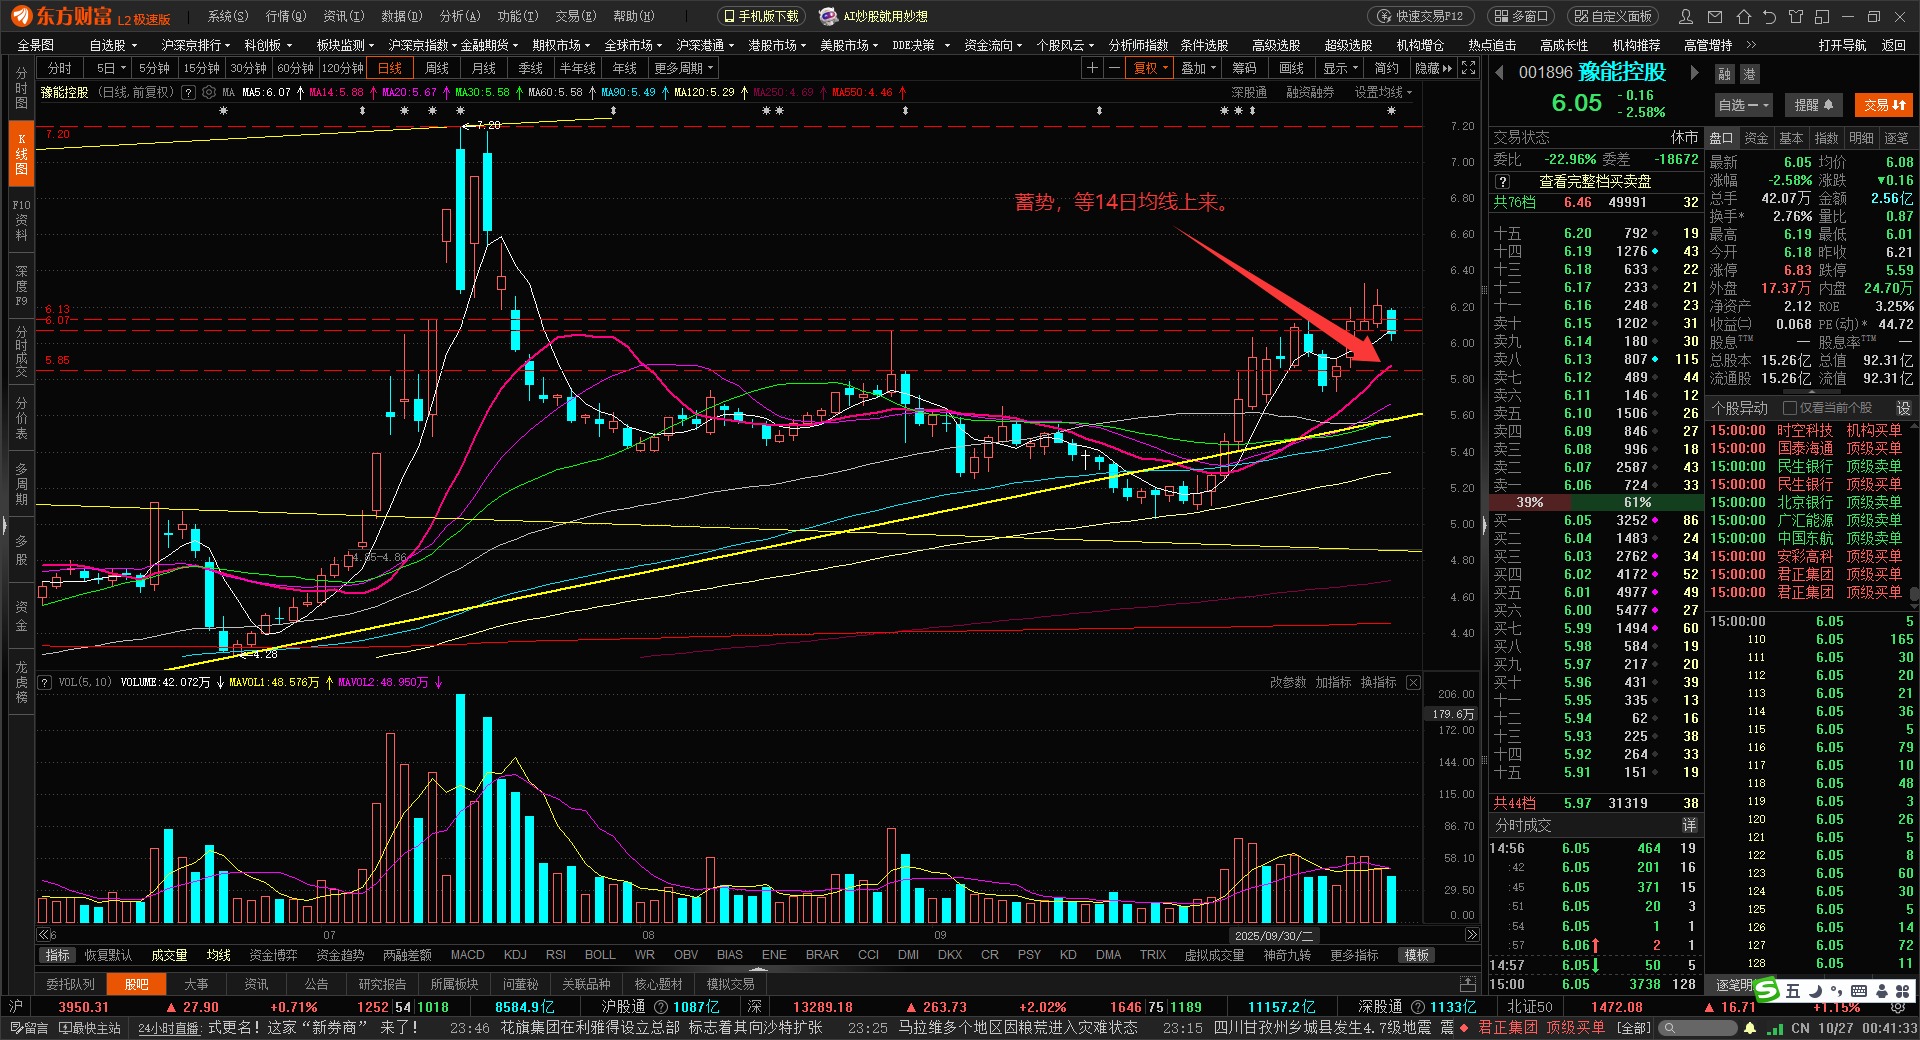Click the skin (shirt) theme icon
This screenshot has height=1040, width=1920.
[1796, 17]
